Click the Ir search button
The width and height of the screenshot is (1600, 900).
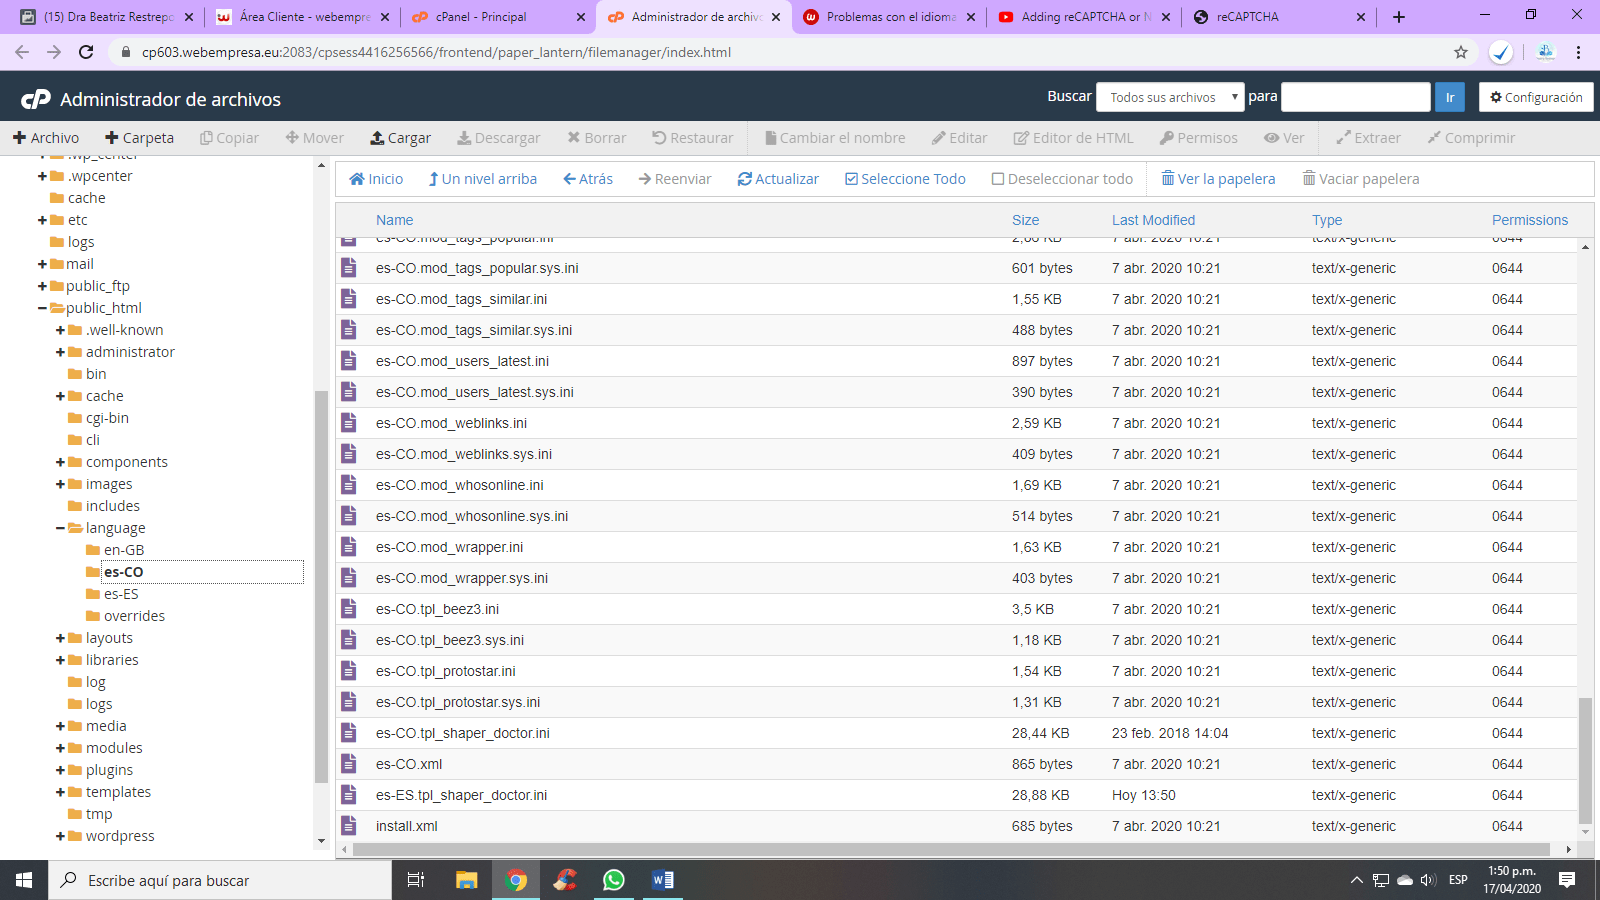click(x=1450, y=97)
